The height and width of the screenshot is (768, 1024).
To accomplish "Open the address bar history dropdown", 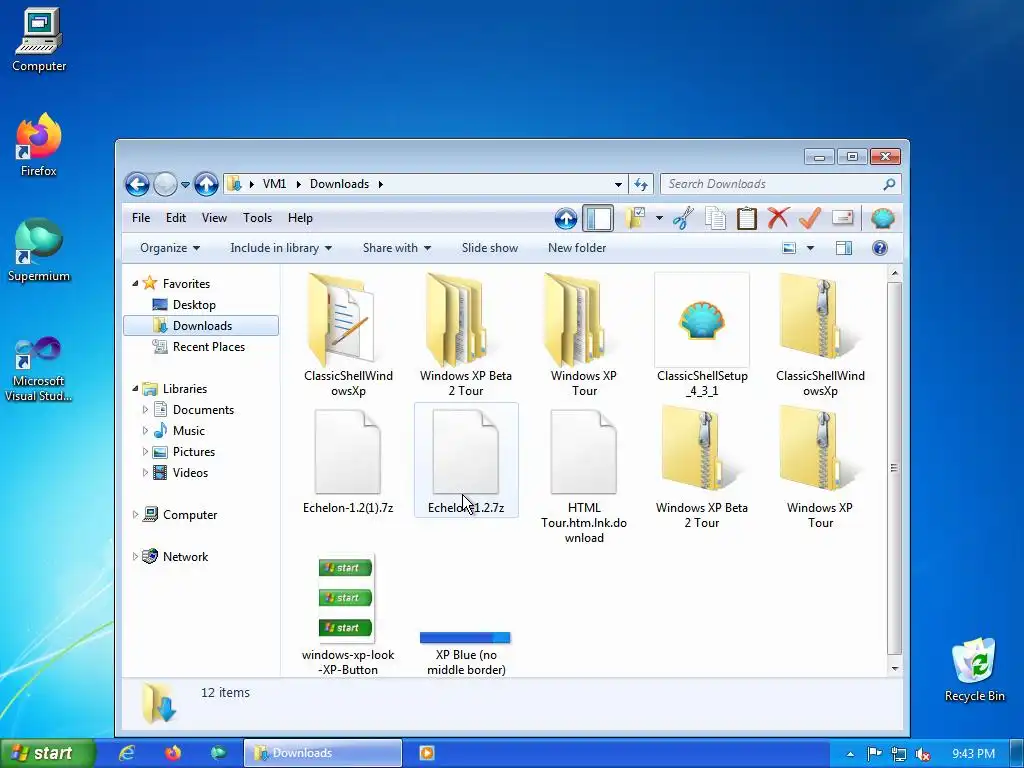I will (618, 185).
